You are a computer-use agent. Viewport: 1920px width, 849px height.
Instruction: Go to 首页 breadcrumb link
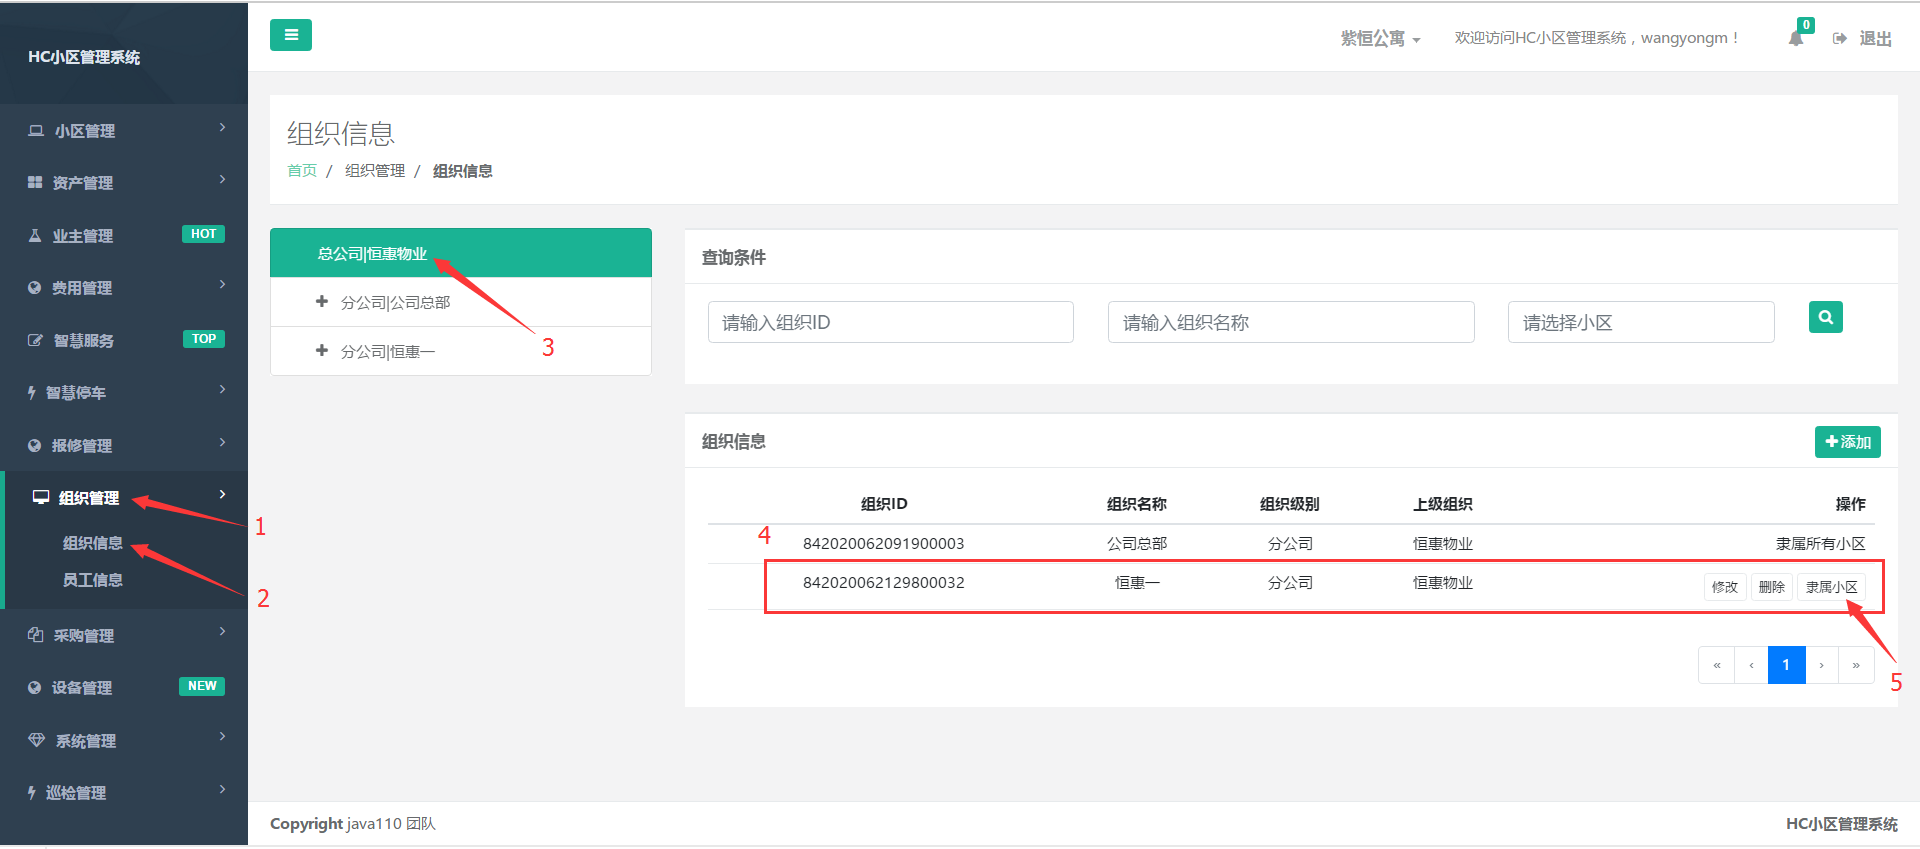[x=302, y=171]
